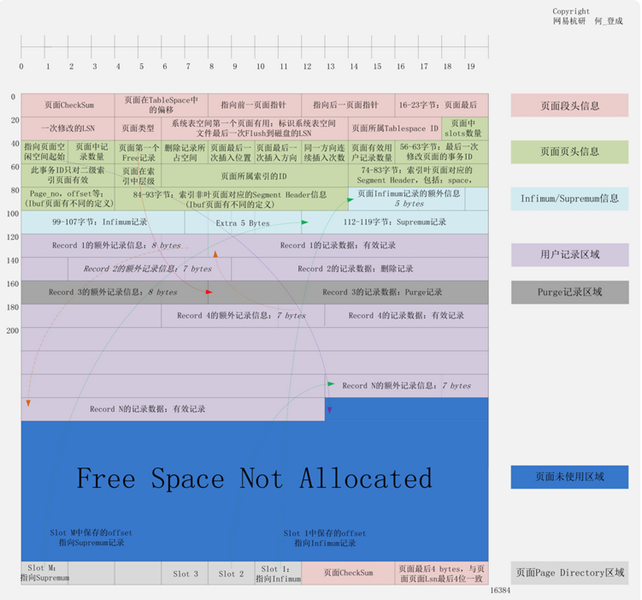Click Record 4的额外记录信息 7 bytes cell
Viewport: 642px width, 600px height.
click(x=243, y=315)
